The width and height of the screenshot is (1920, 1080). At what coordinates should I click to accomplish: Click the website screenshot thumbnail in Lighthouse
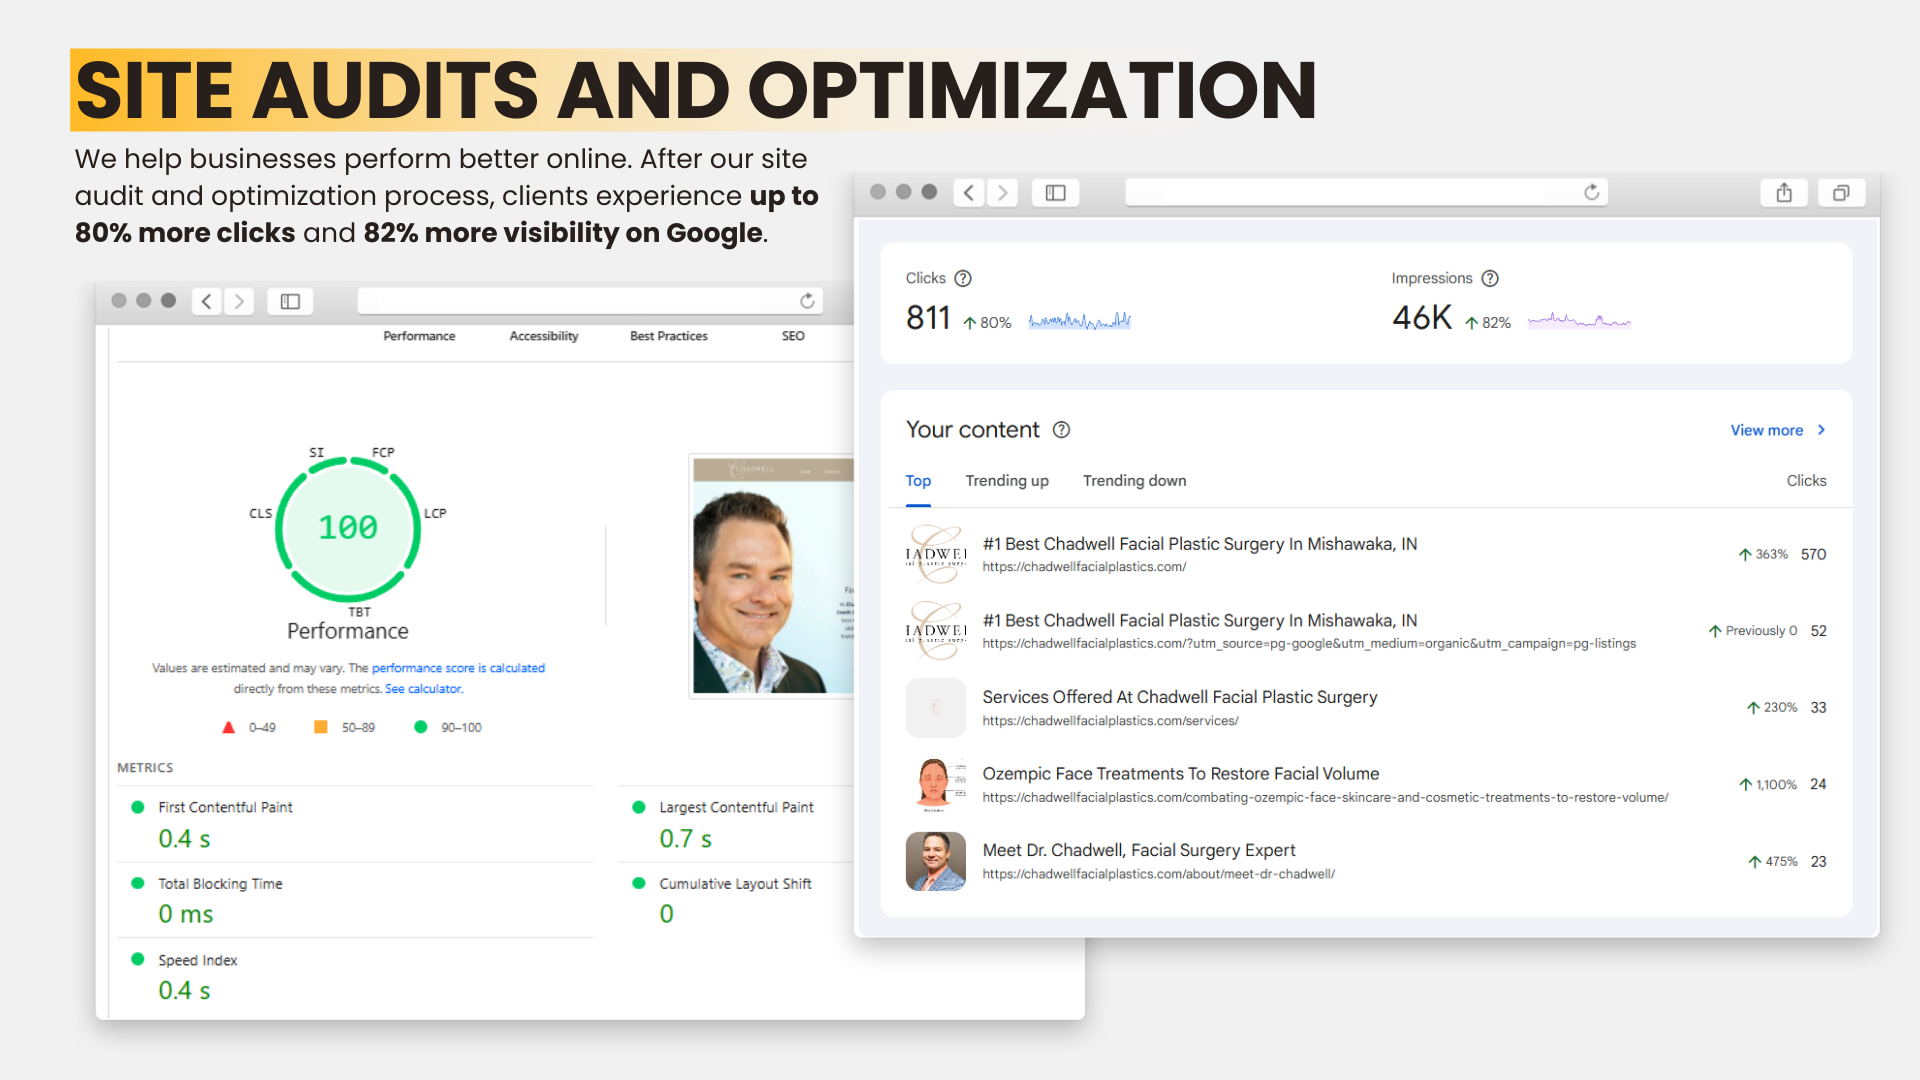(772, 575)
